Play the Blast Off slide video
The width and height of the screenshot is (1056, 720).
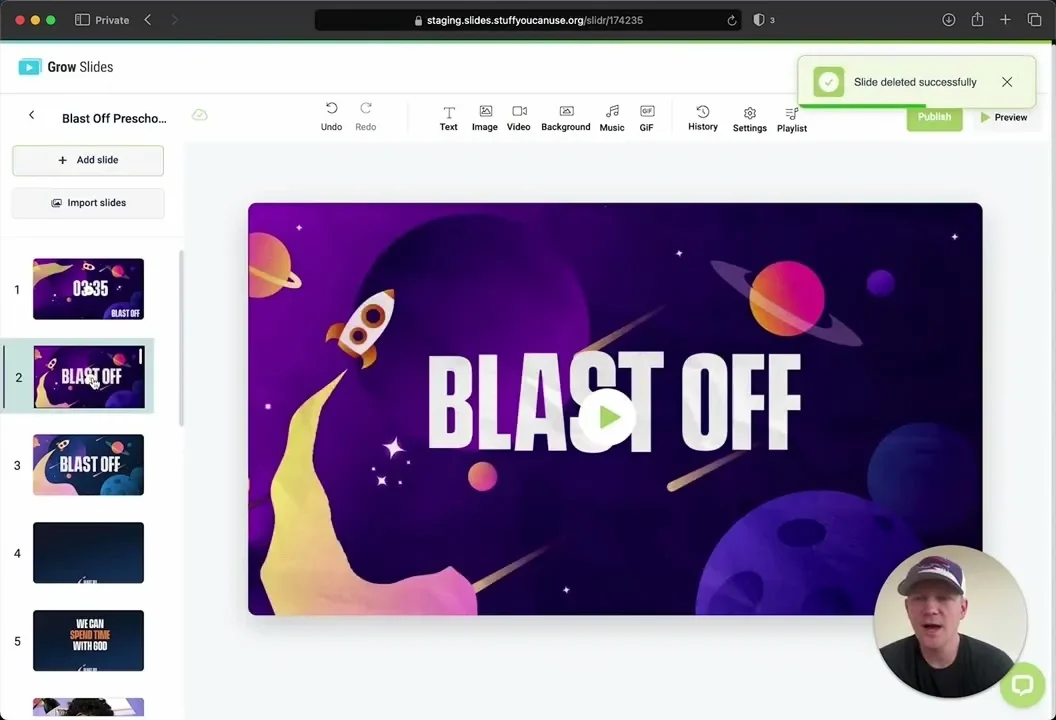coord(609,417)
